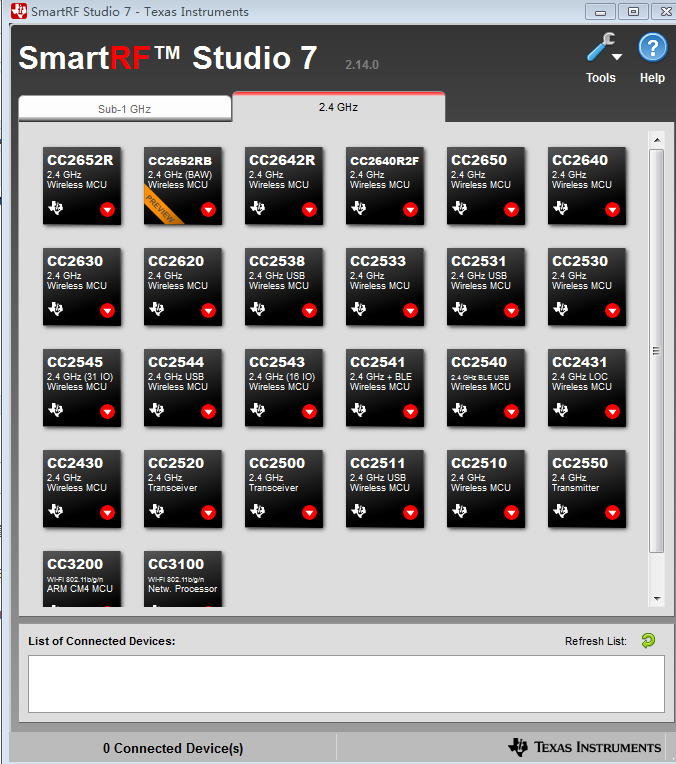Select the CC2642R device tile
This screenshot has width=676, height=764.
pos(284,186)
